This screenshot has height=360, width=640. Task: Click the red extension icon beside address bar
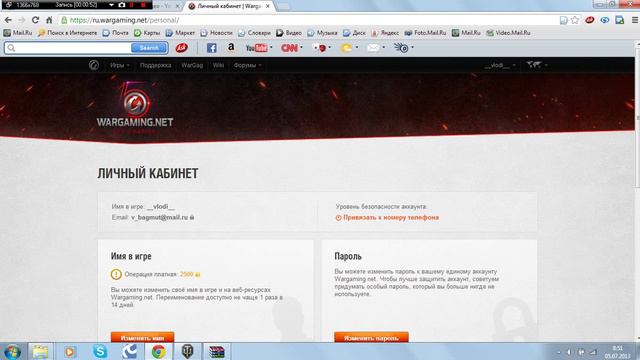pyautogui.click(x=589, y=20)
